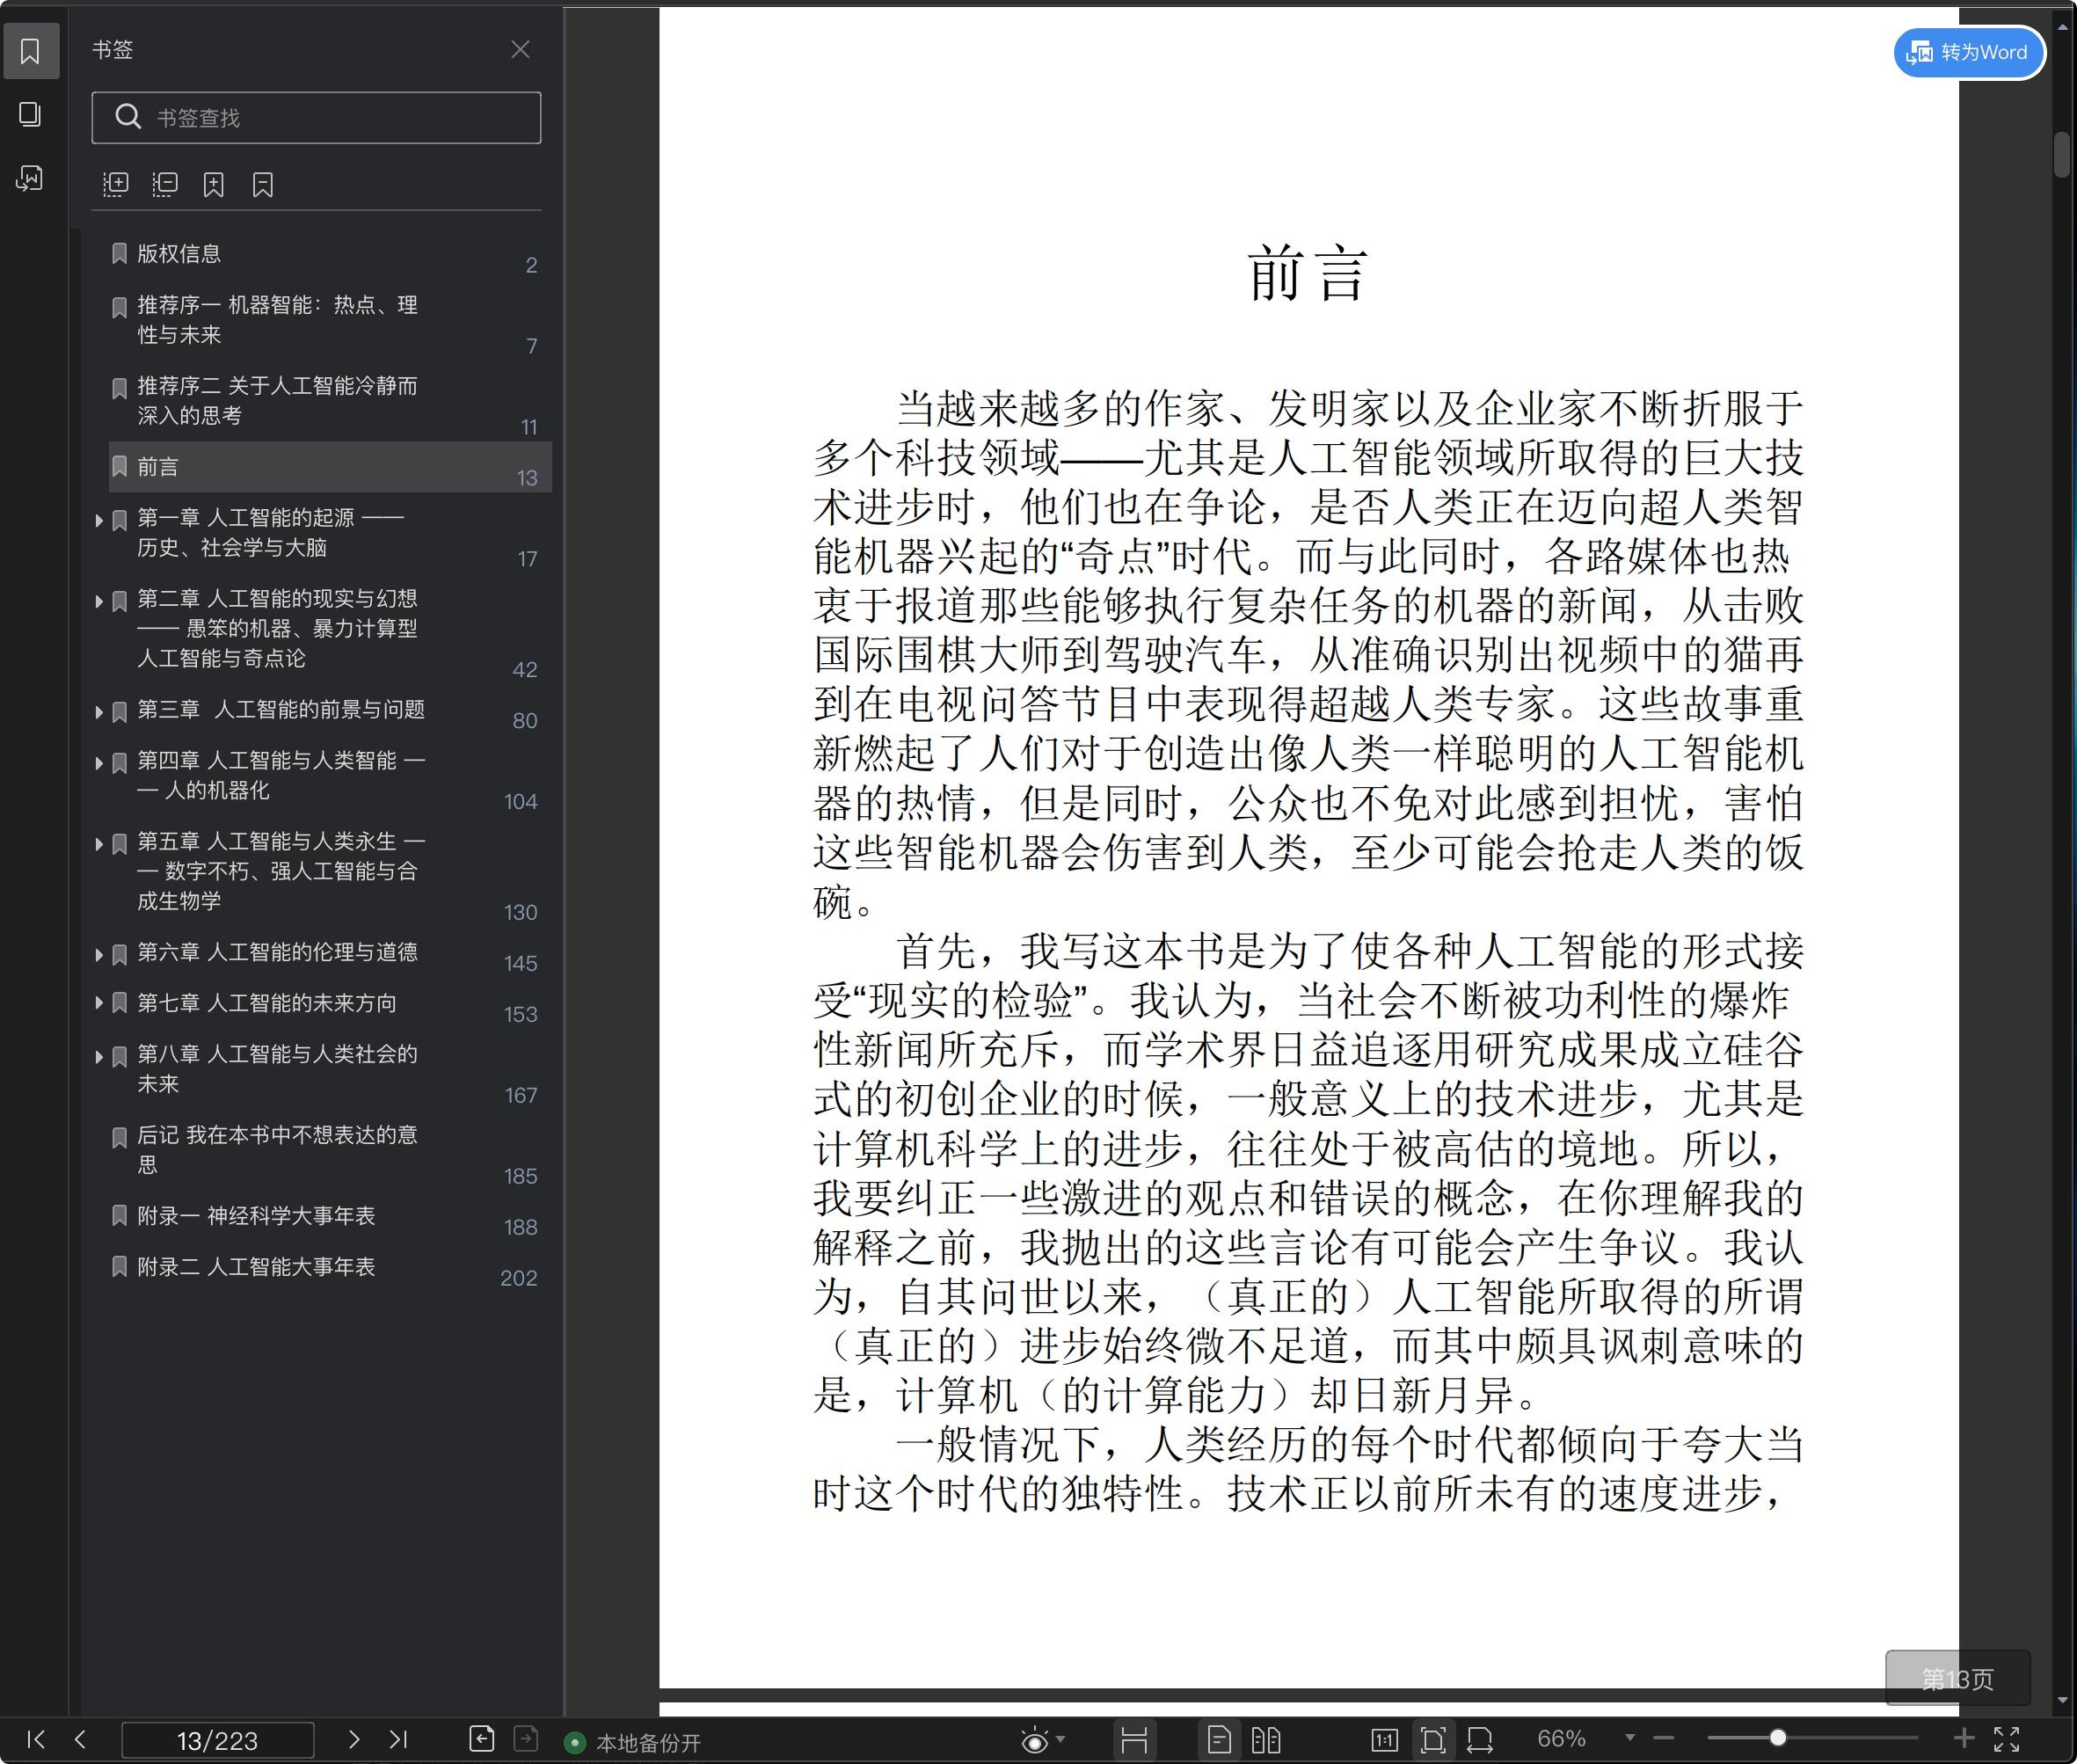Expand all bookmarks icon
The width and height of the screenshot is (2077, 1764).
(116, 184)
